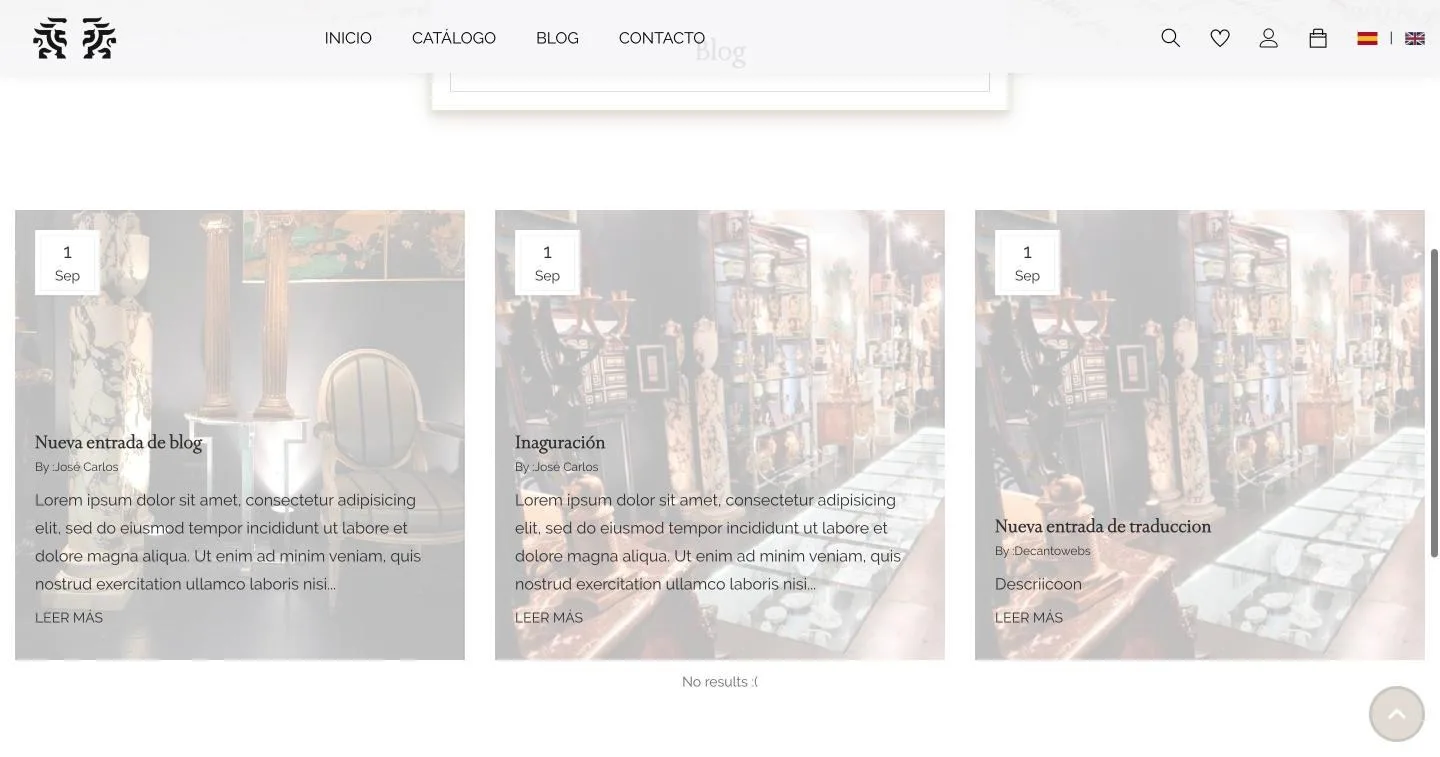Open the BLOG menu item
The width and height of the screenshot is (1440, 757).
coord(557,38)
